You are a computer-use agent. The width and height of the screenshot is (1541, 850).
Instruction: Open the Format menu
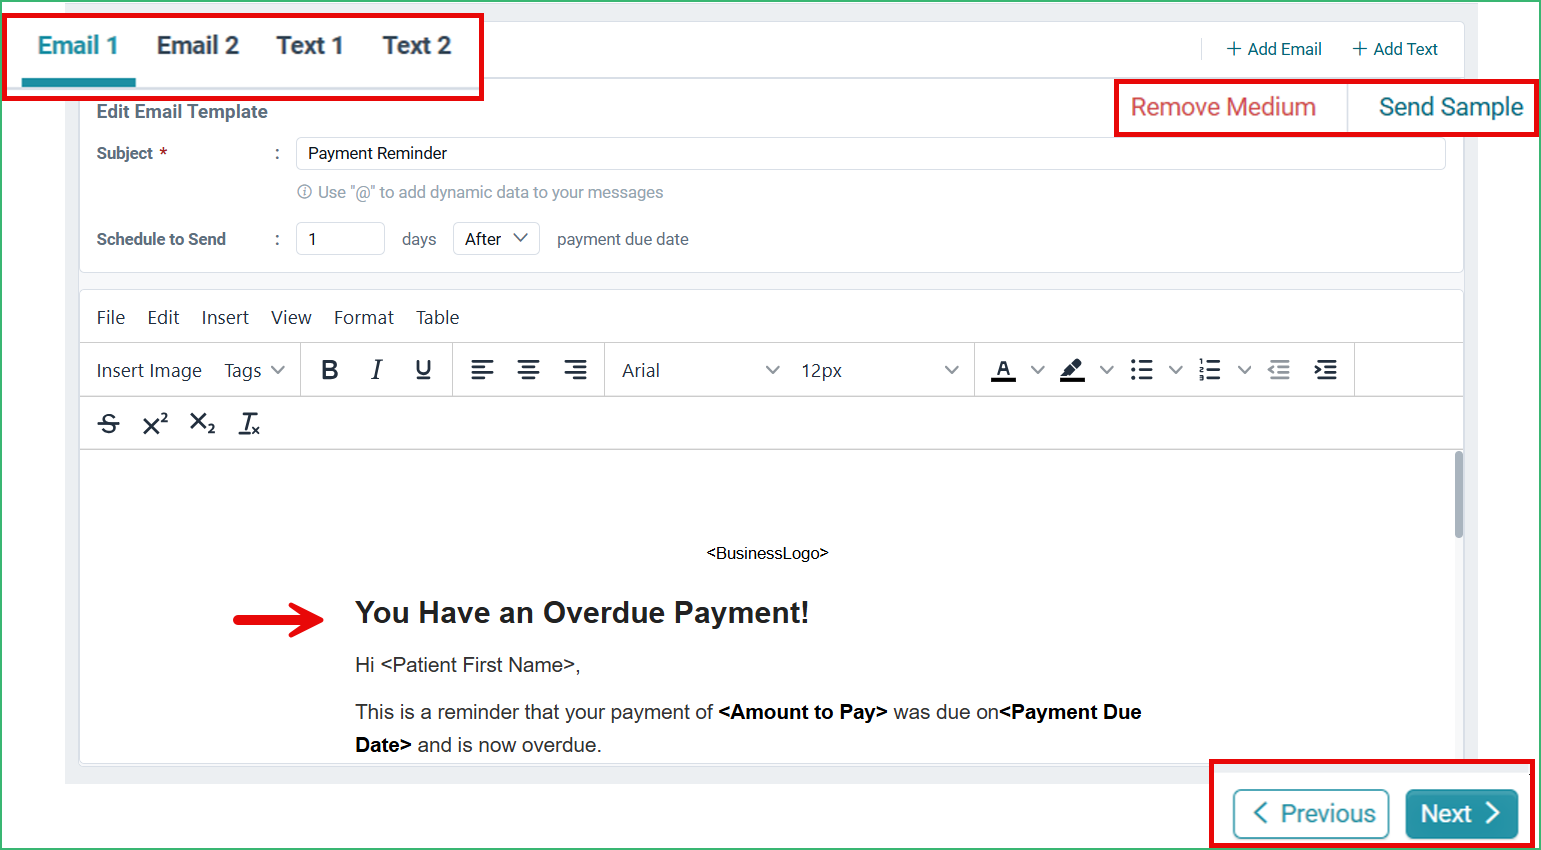coord(364,317)
